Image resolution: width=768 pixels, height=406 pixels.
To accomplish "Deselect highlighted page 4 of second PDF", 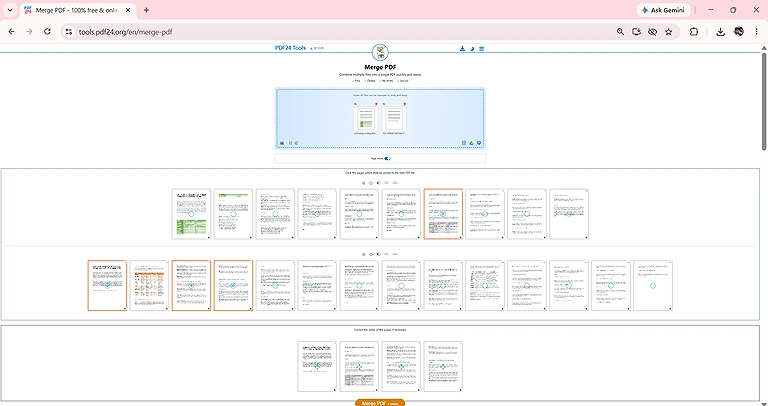I will click(x=233, y=286).
